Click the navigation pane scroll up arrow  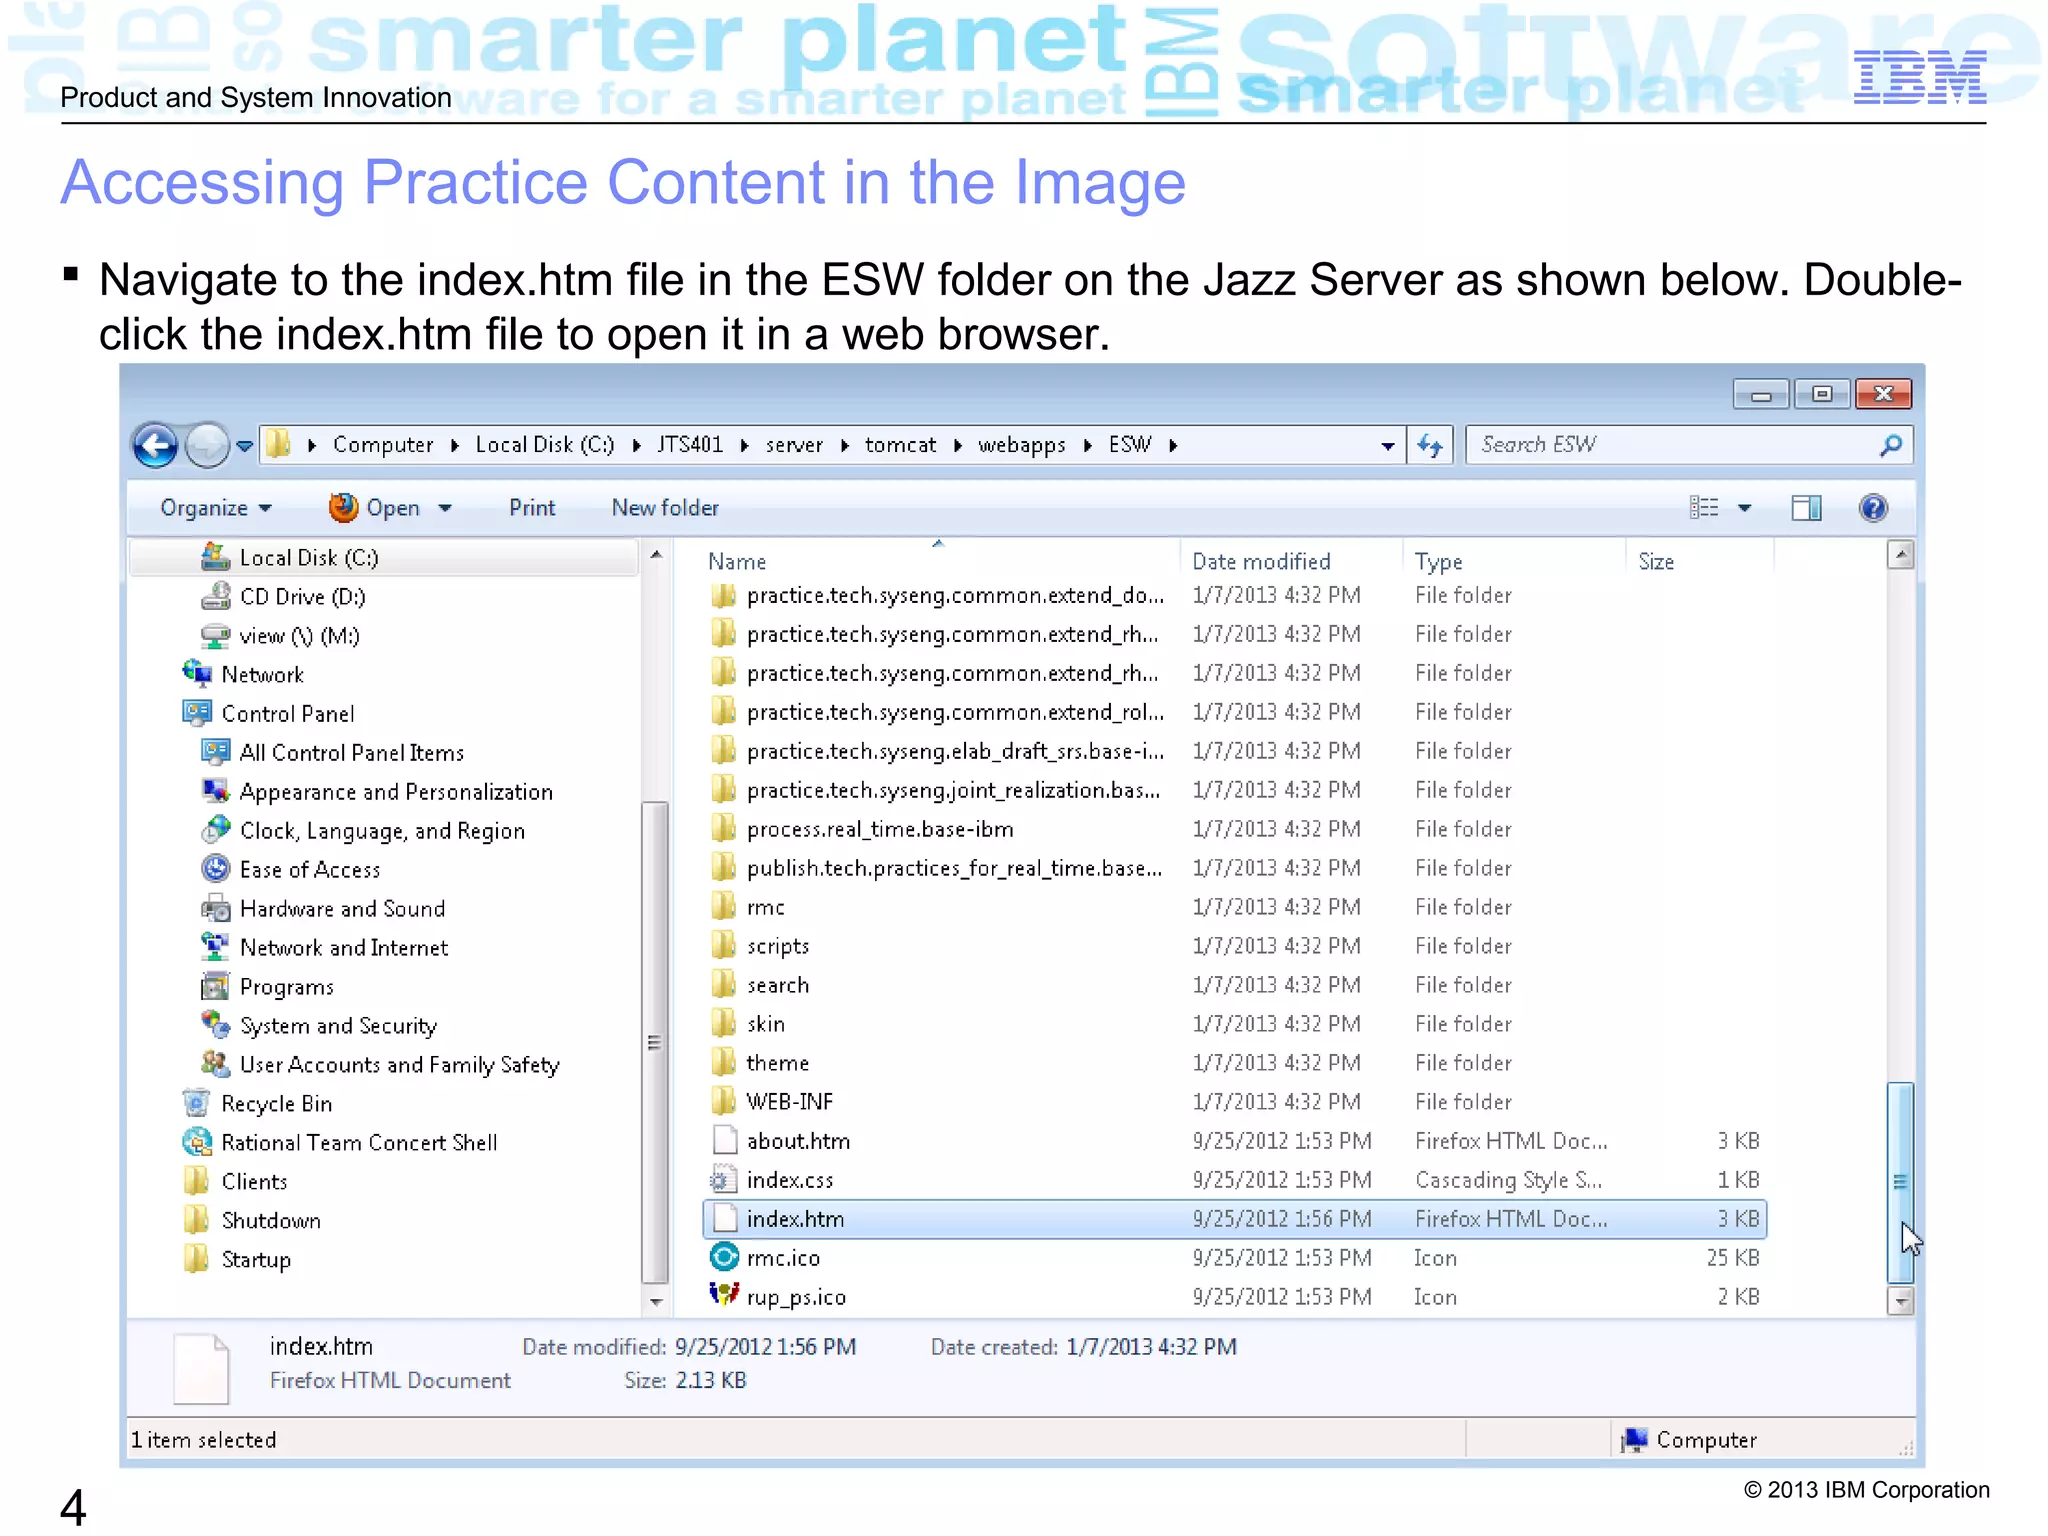pyautogui.click(x=656, y=554)
